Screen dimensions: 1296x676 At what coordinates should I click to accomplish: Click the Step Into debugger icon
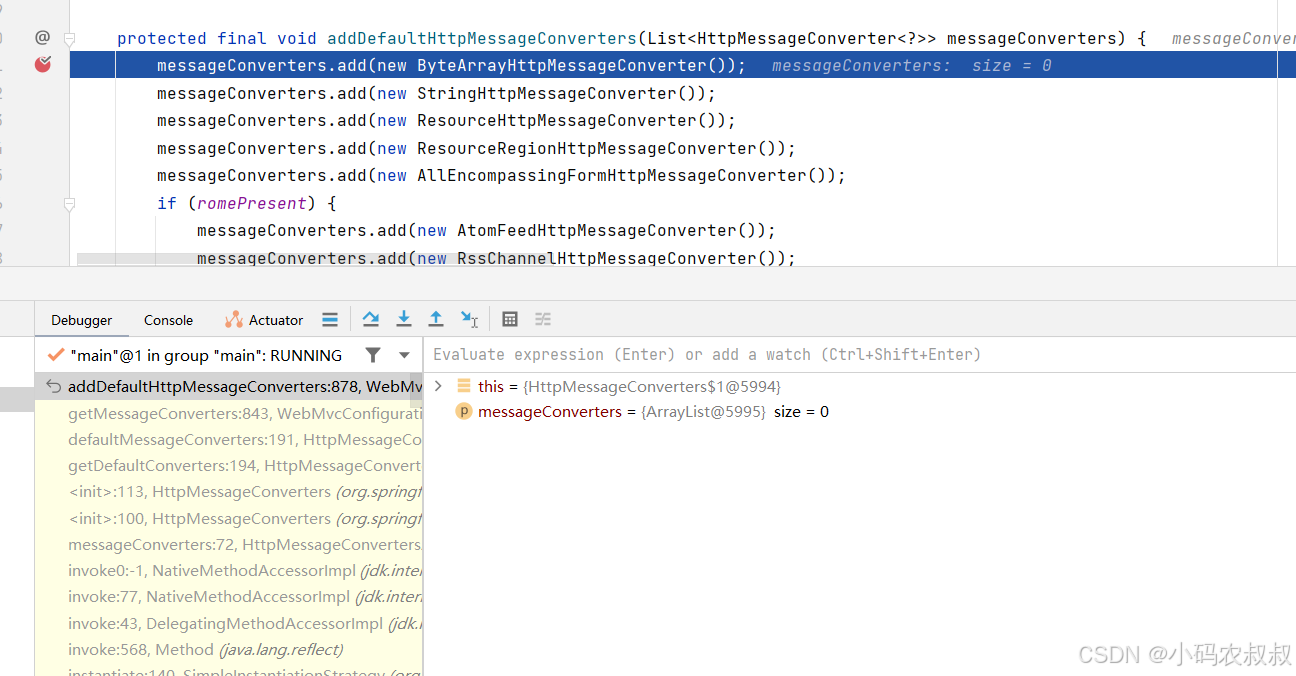404,319
